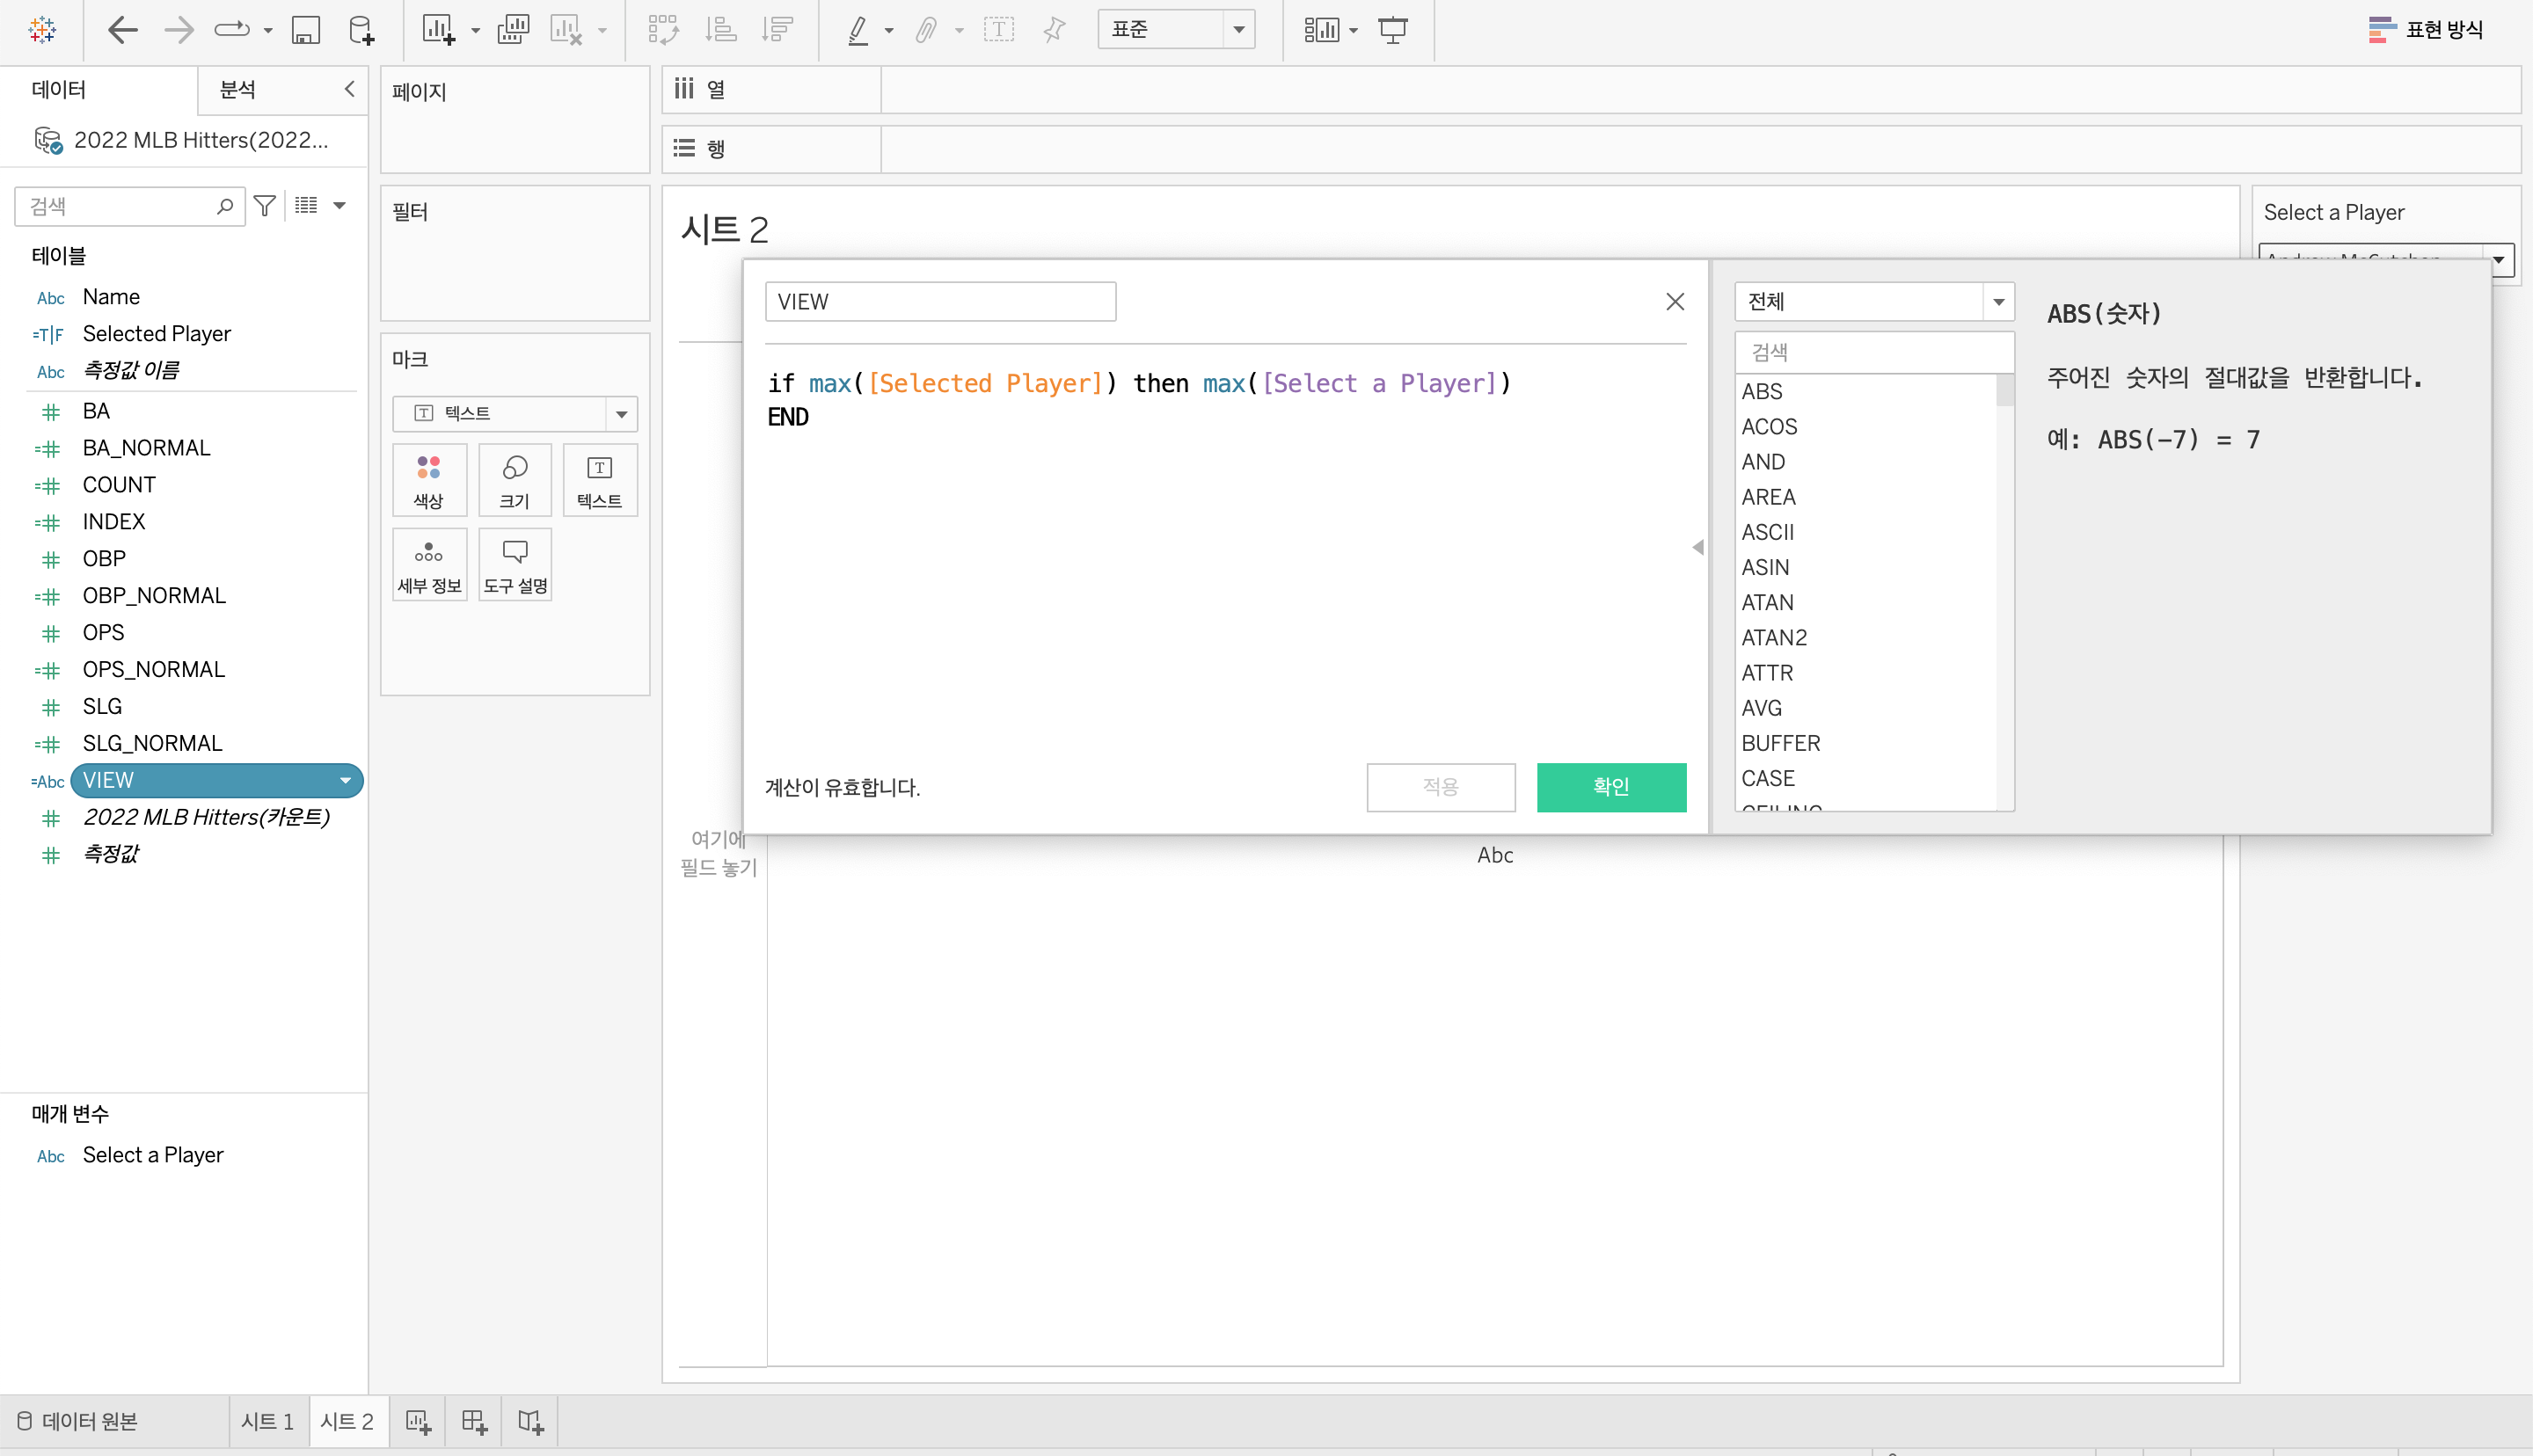
Task: Click the function search field
Action: pos(1874,352)
